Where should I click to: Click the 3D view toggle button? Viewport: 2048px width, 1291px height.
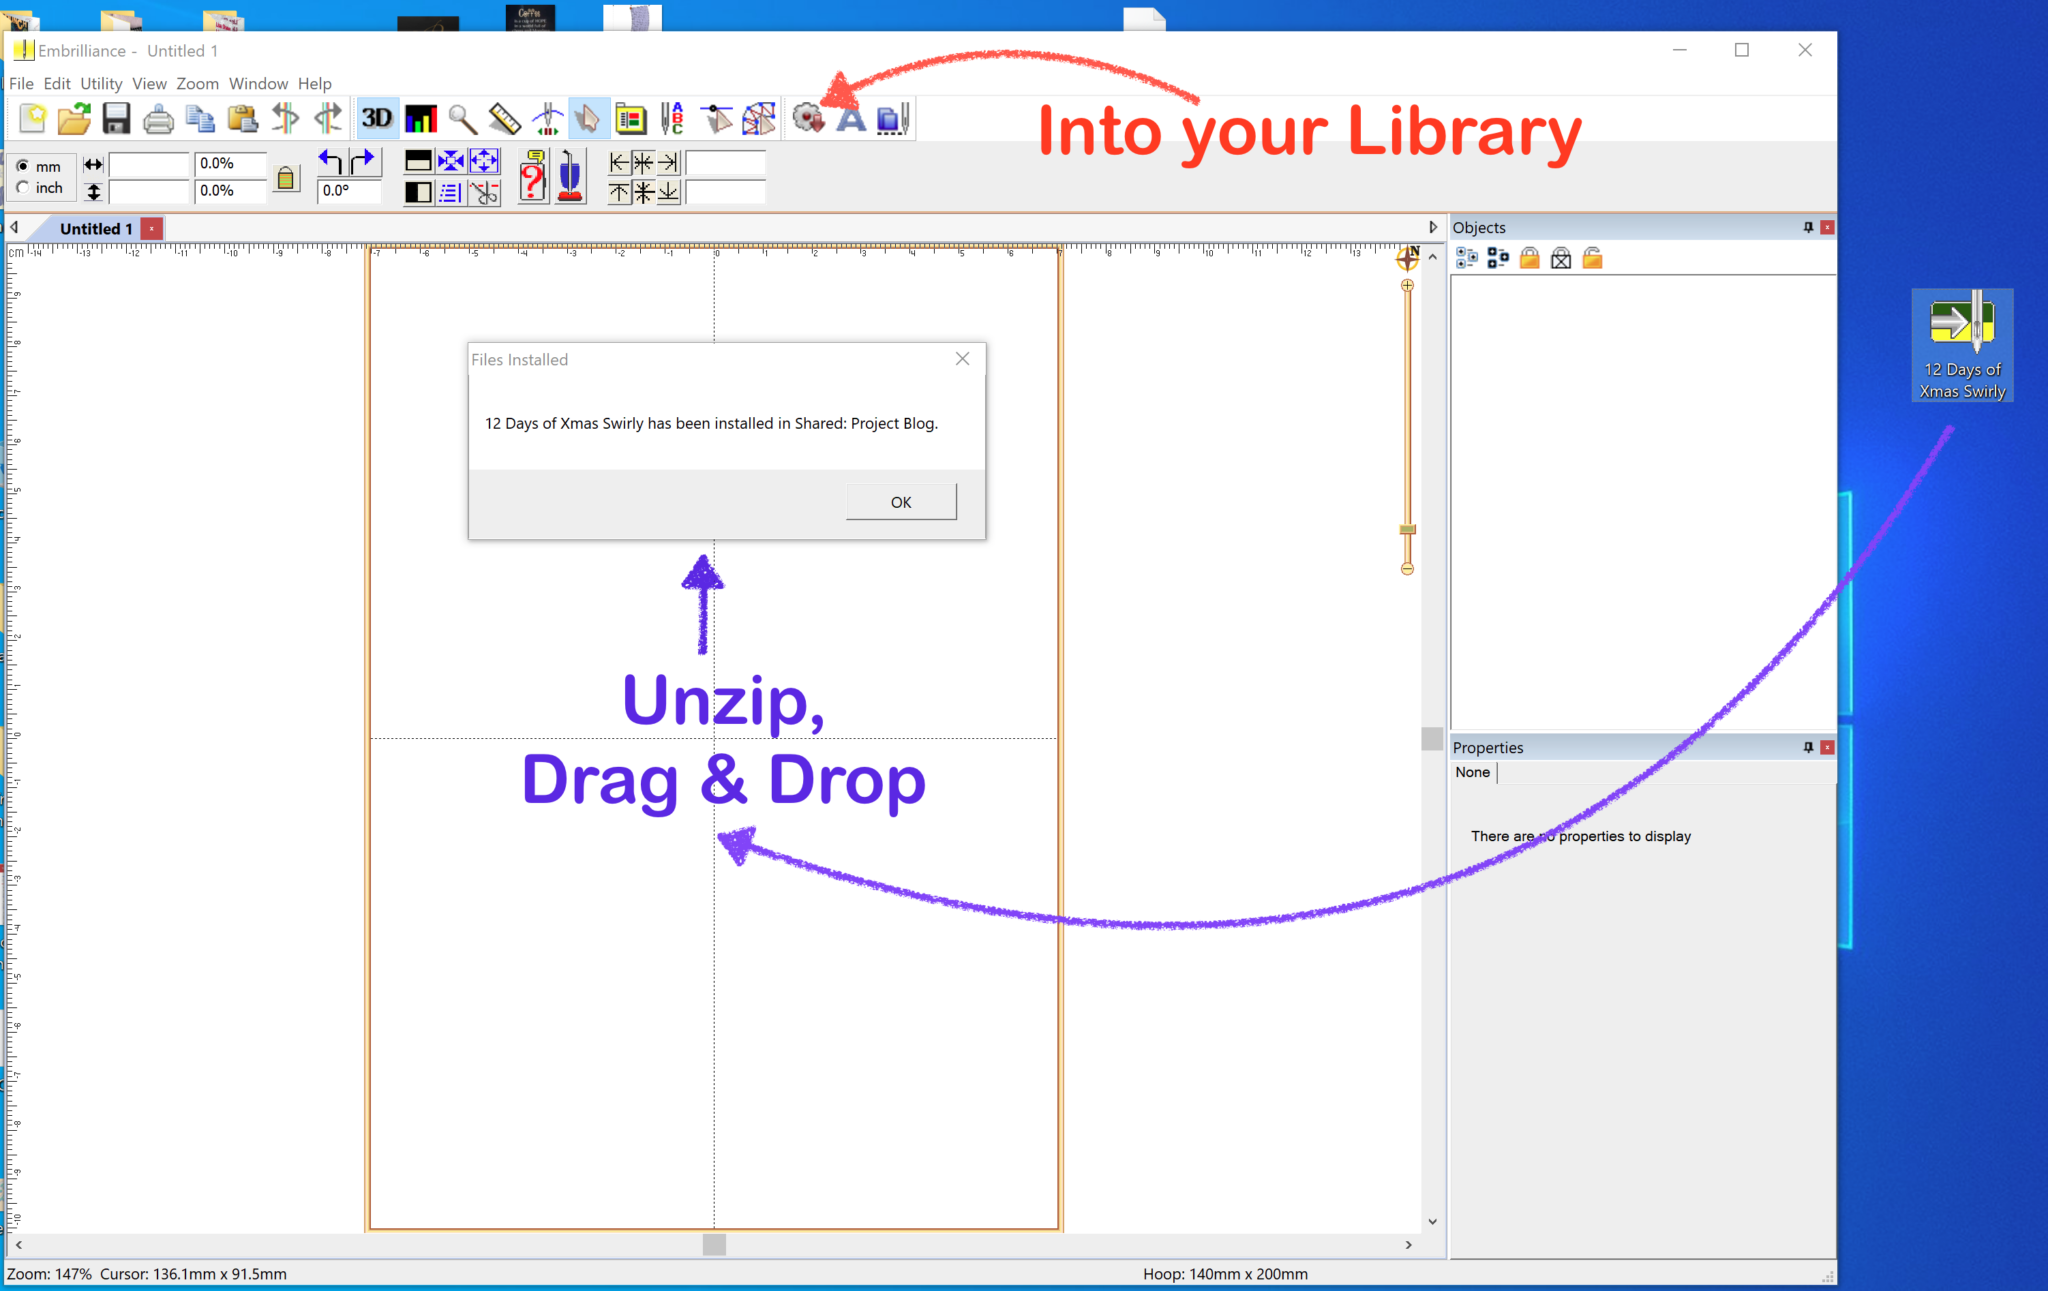(x=377, y=119)
